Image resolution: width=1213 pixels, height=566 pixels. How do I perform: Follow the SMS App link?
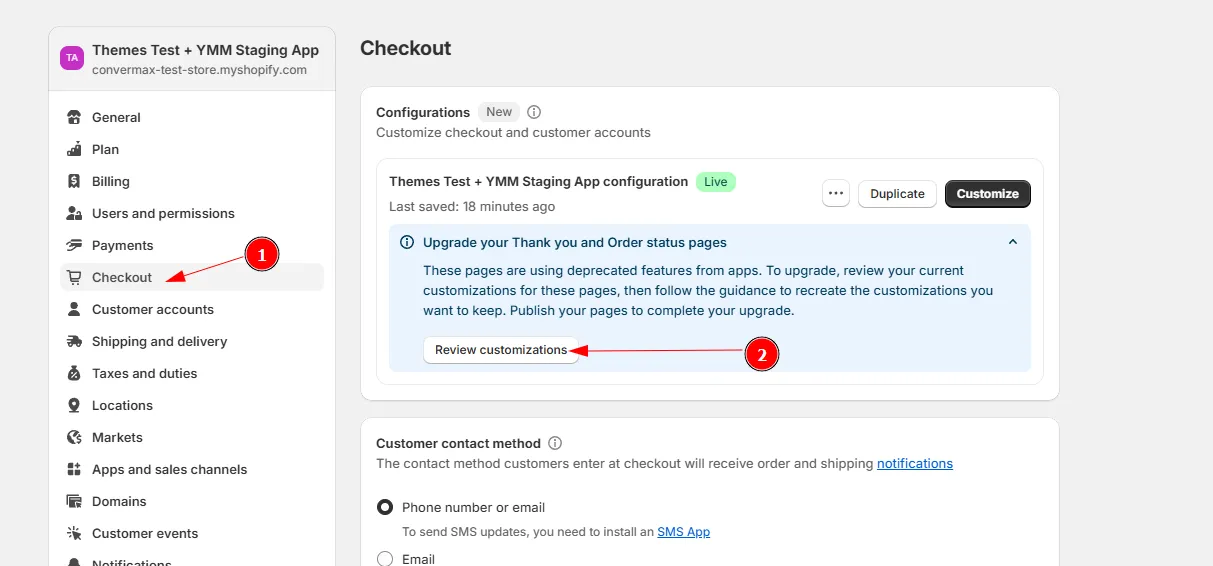[x=683, y=532]
